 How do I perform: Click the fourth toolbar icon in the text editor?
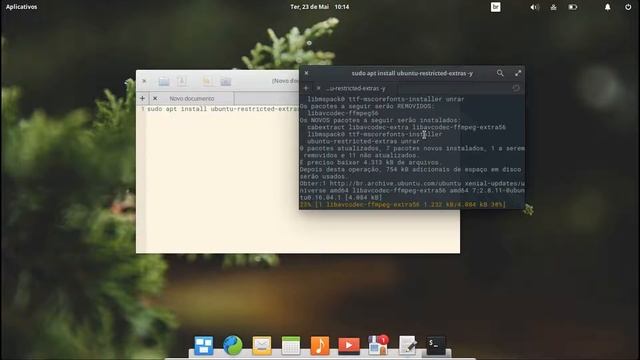(x=226, y=81)
